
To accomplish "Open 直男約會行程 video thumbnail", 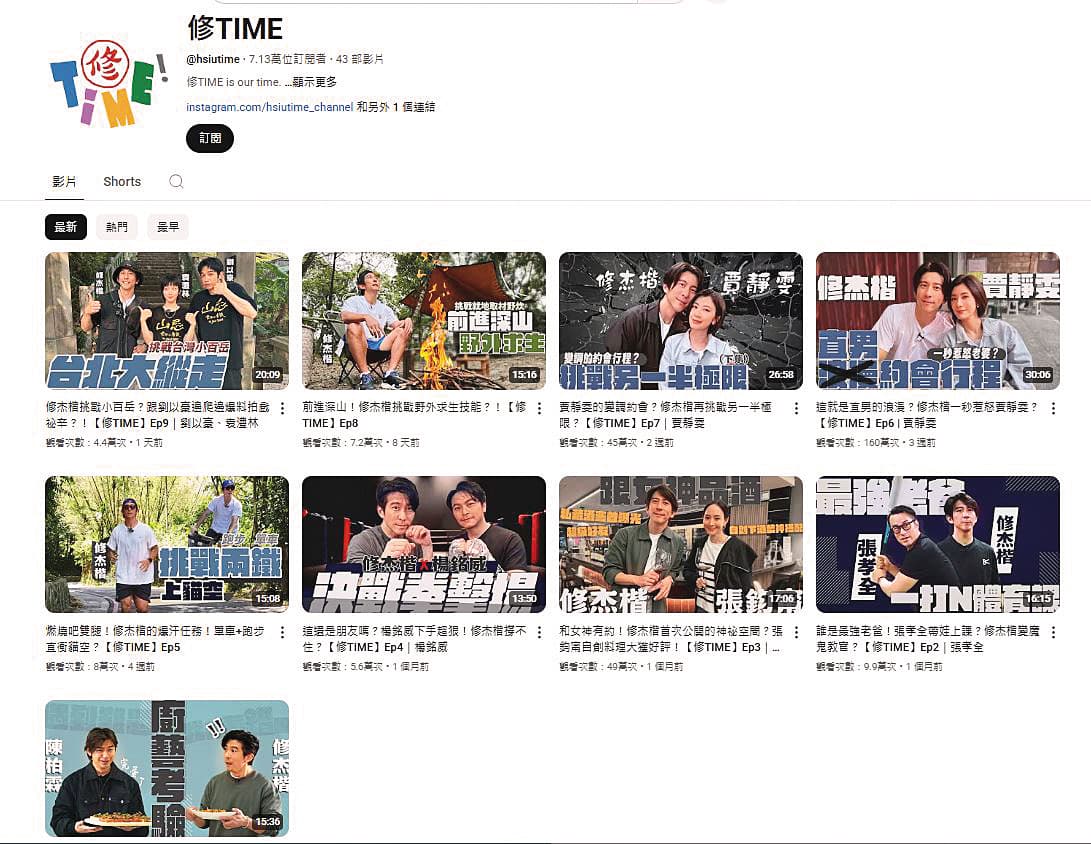I will tap(938, 321).
